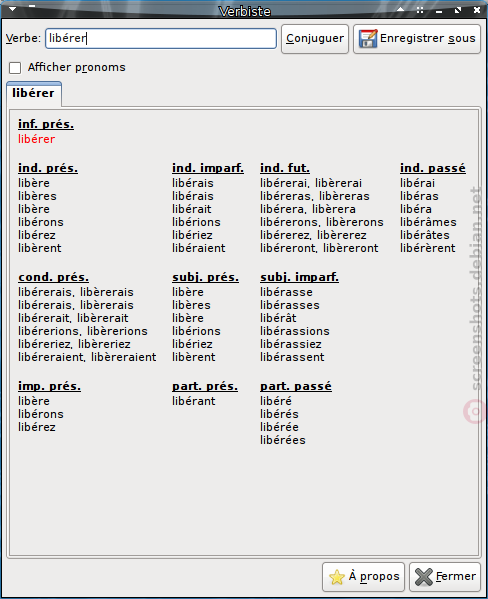Image resolution: width=488 pixels, height=599 pixels.
Task: Click the word libérassions in the table
Action: [295, 331]
